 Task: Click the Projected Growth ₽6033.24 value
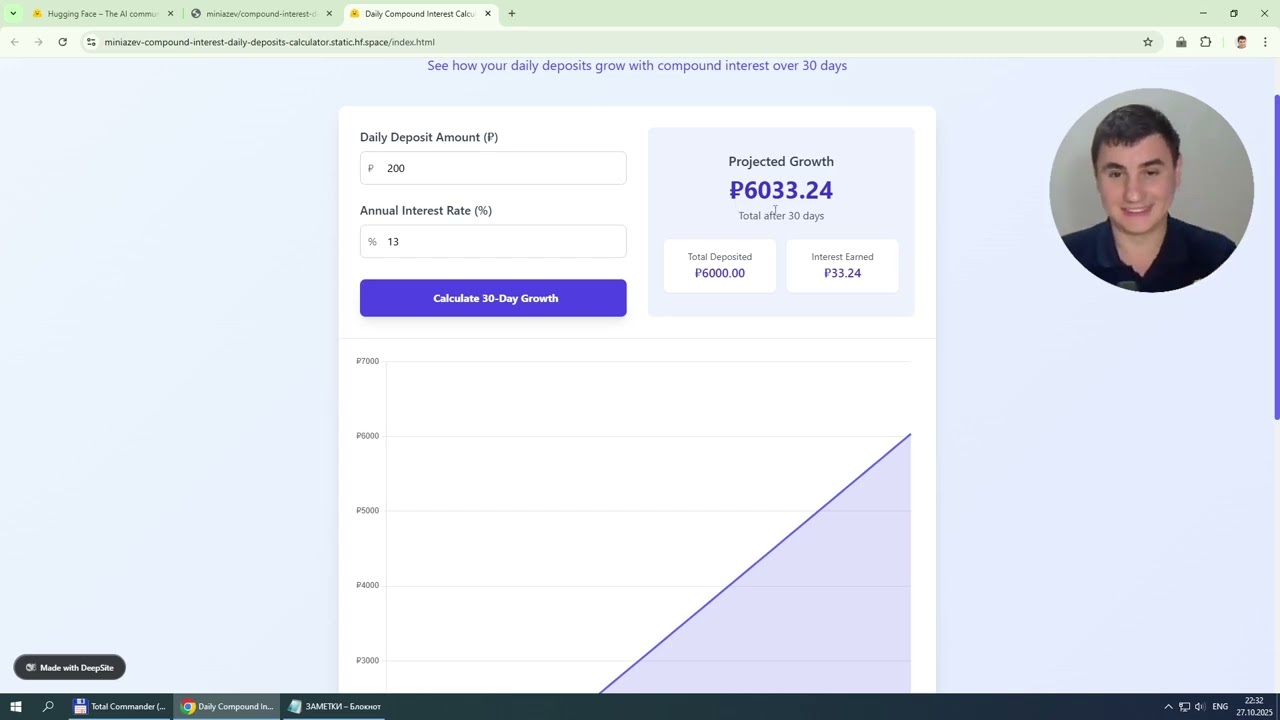click(781, 190)
